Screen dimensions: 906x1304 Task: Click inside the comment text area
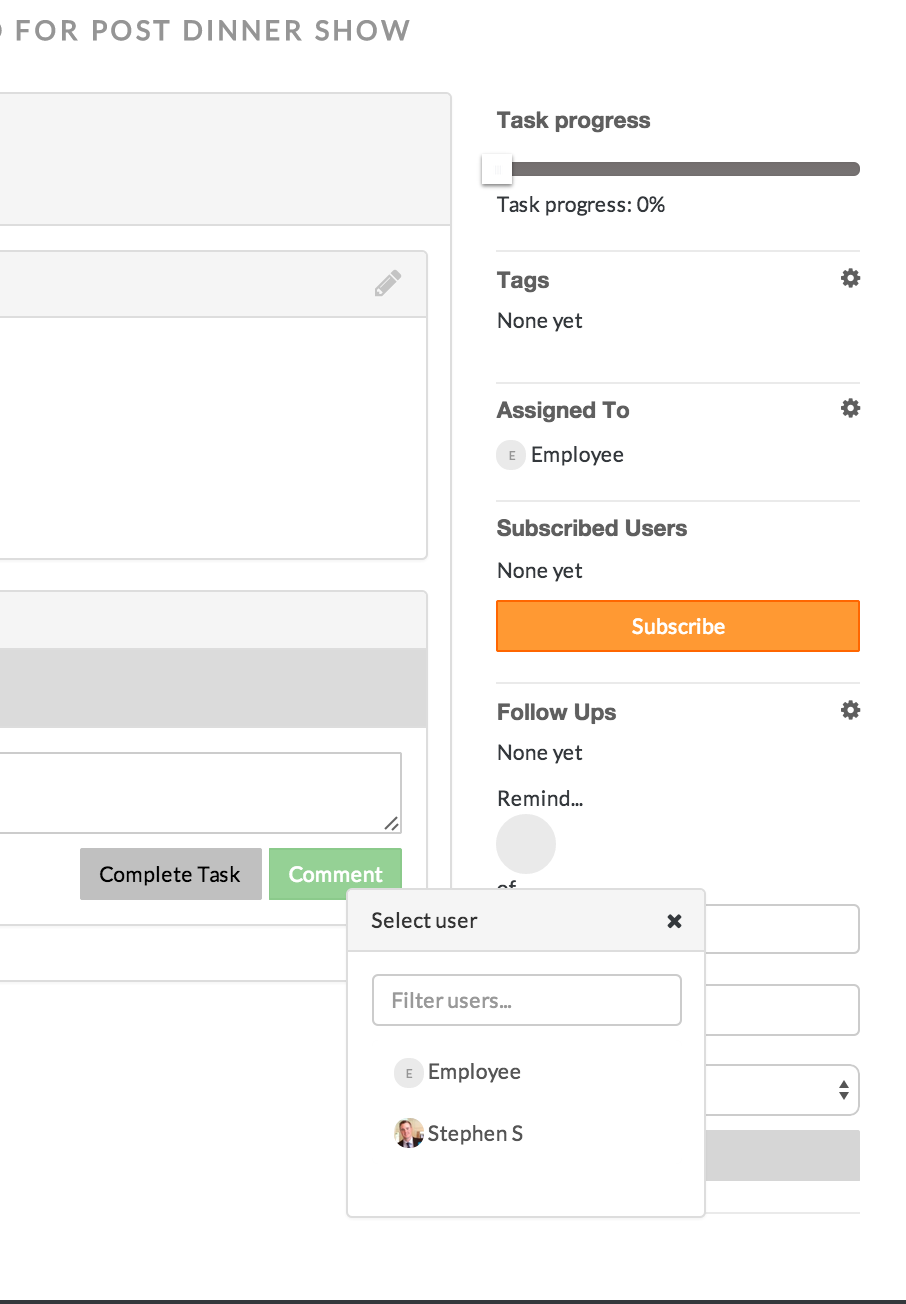(x=200, y=792)
